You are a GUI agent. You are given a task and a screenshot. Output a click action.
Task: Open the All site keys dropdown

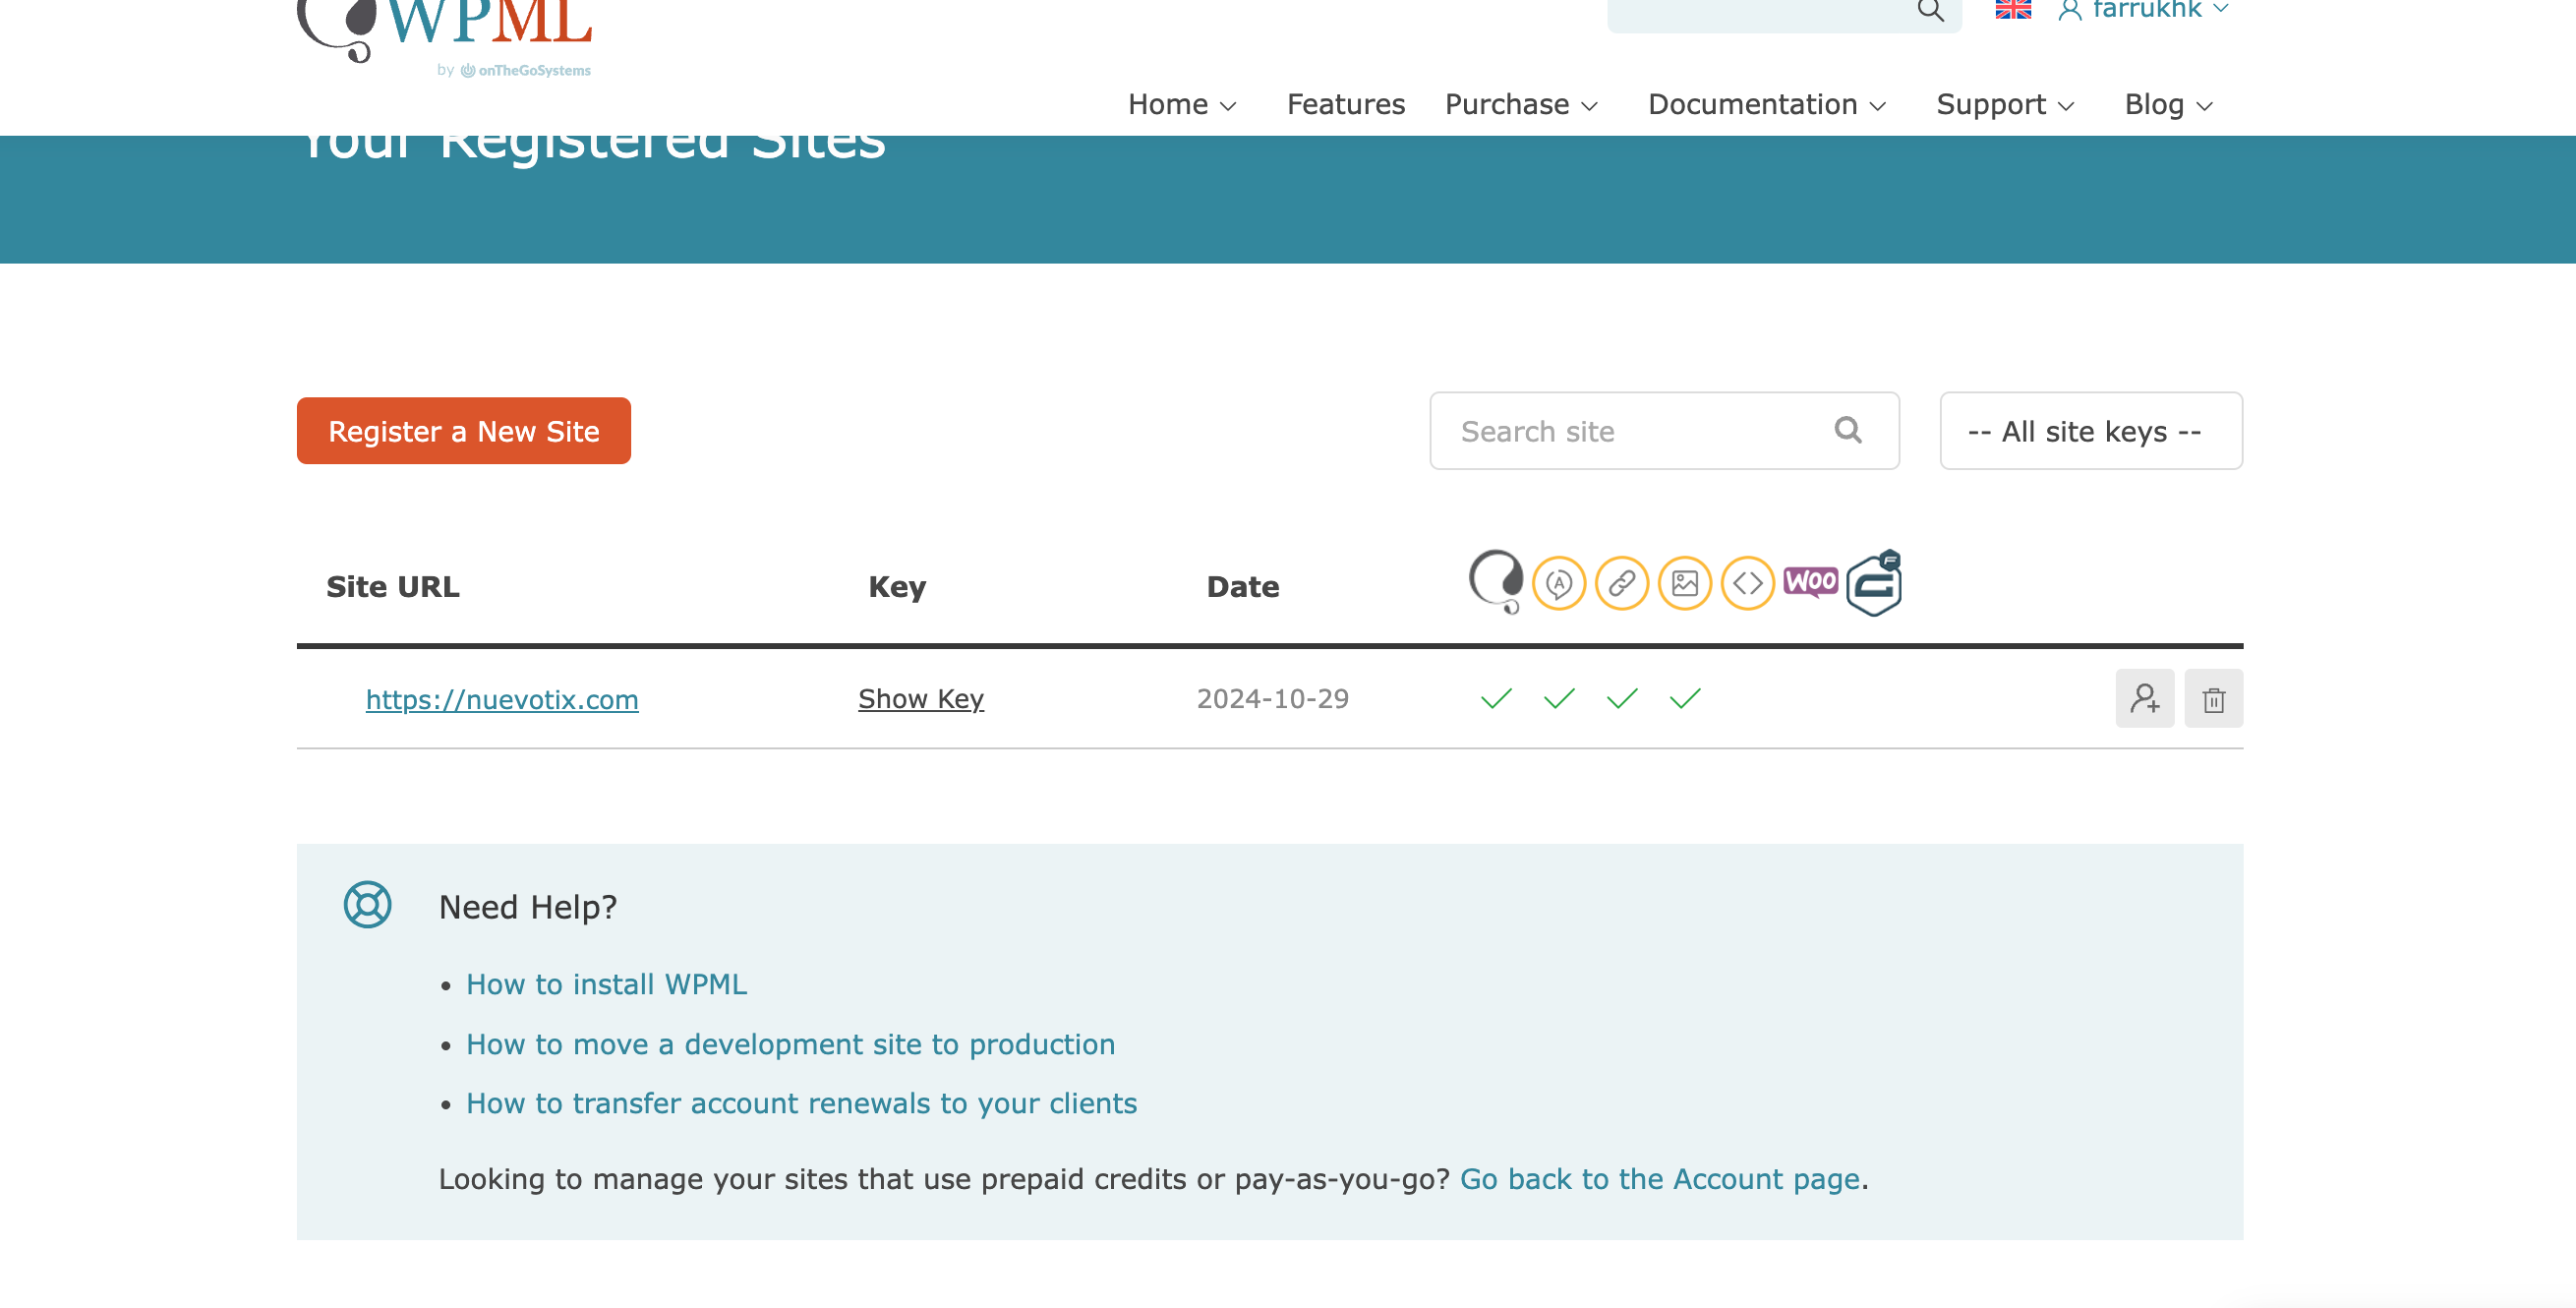(x=2090, y=431)
